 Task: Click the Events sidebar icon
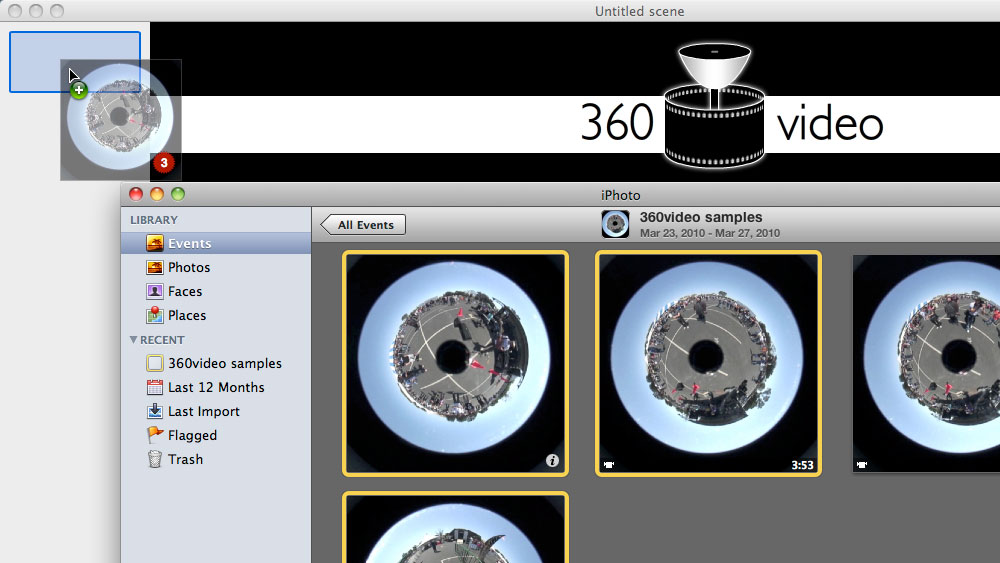[155, 243]
